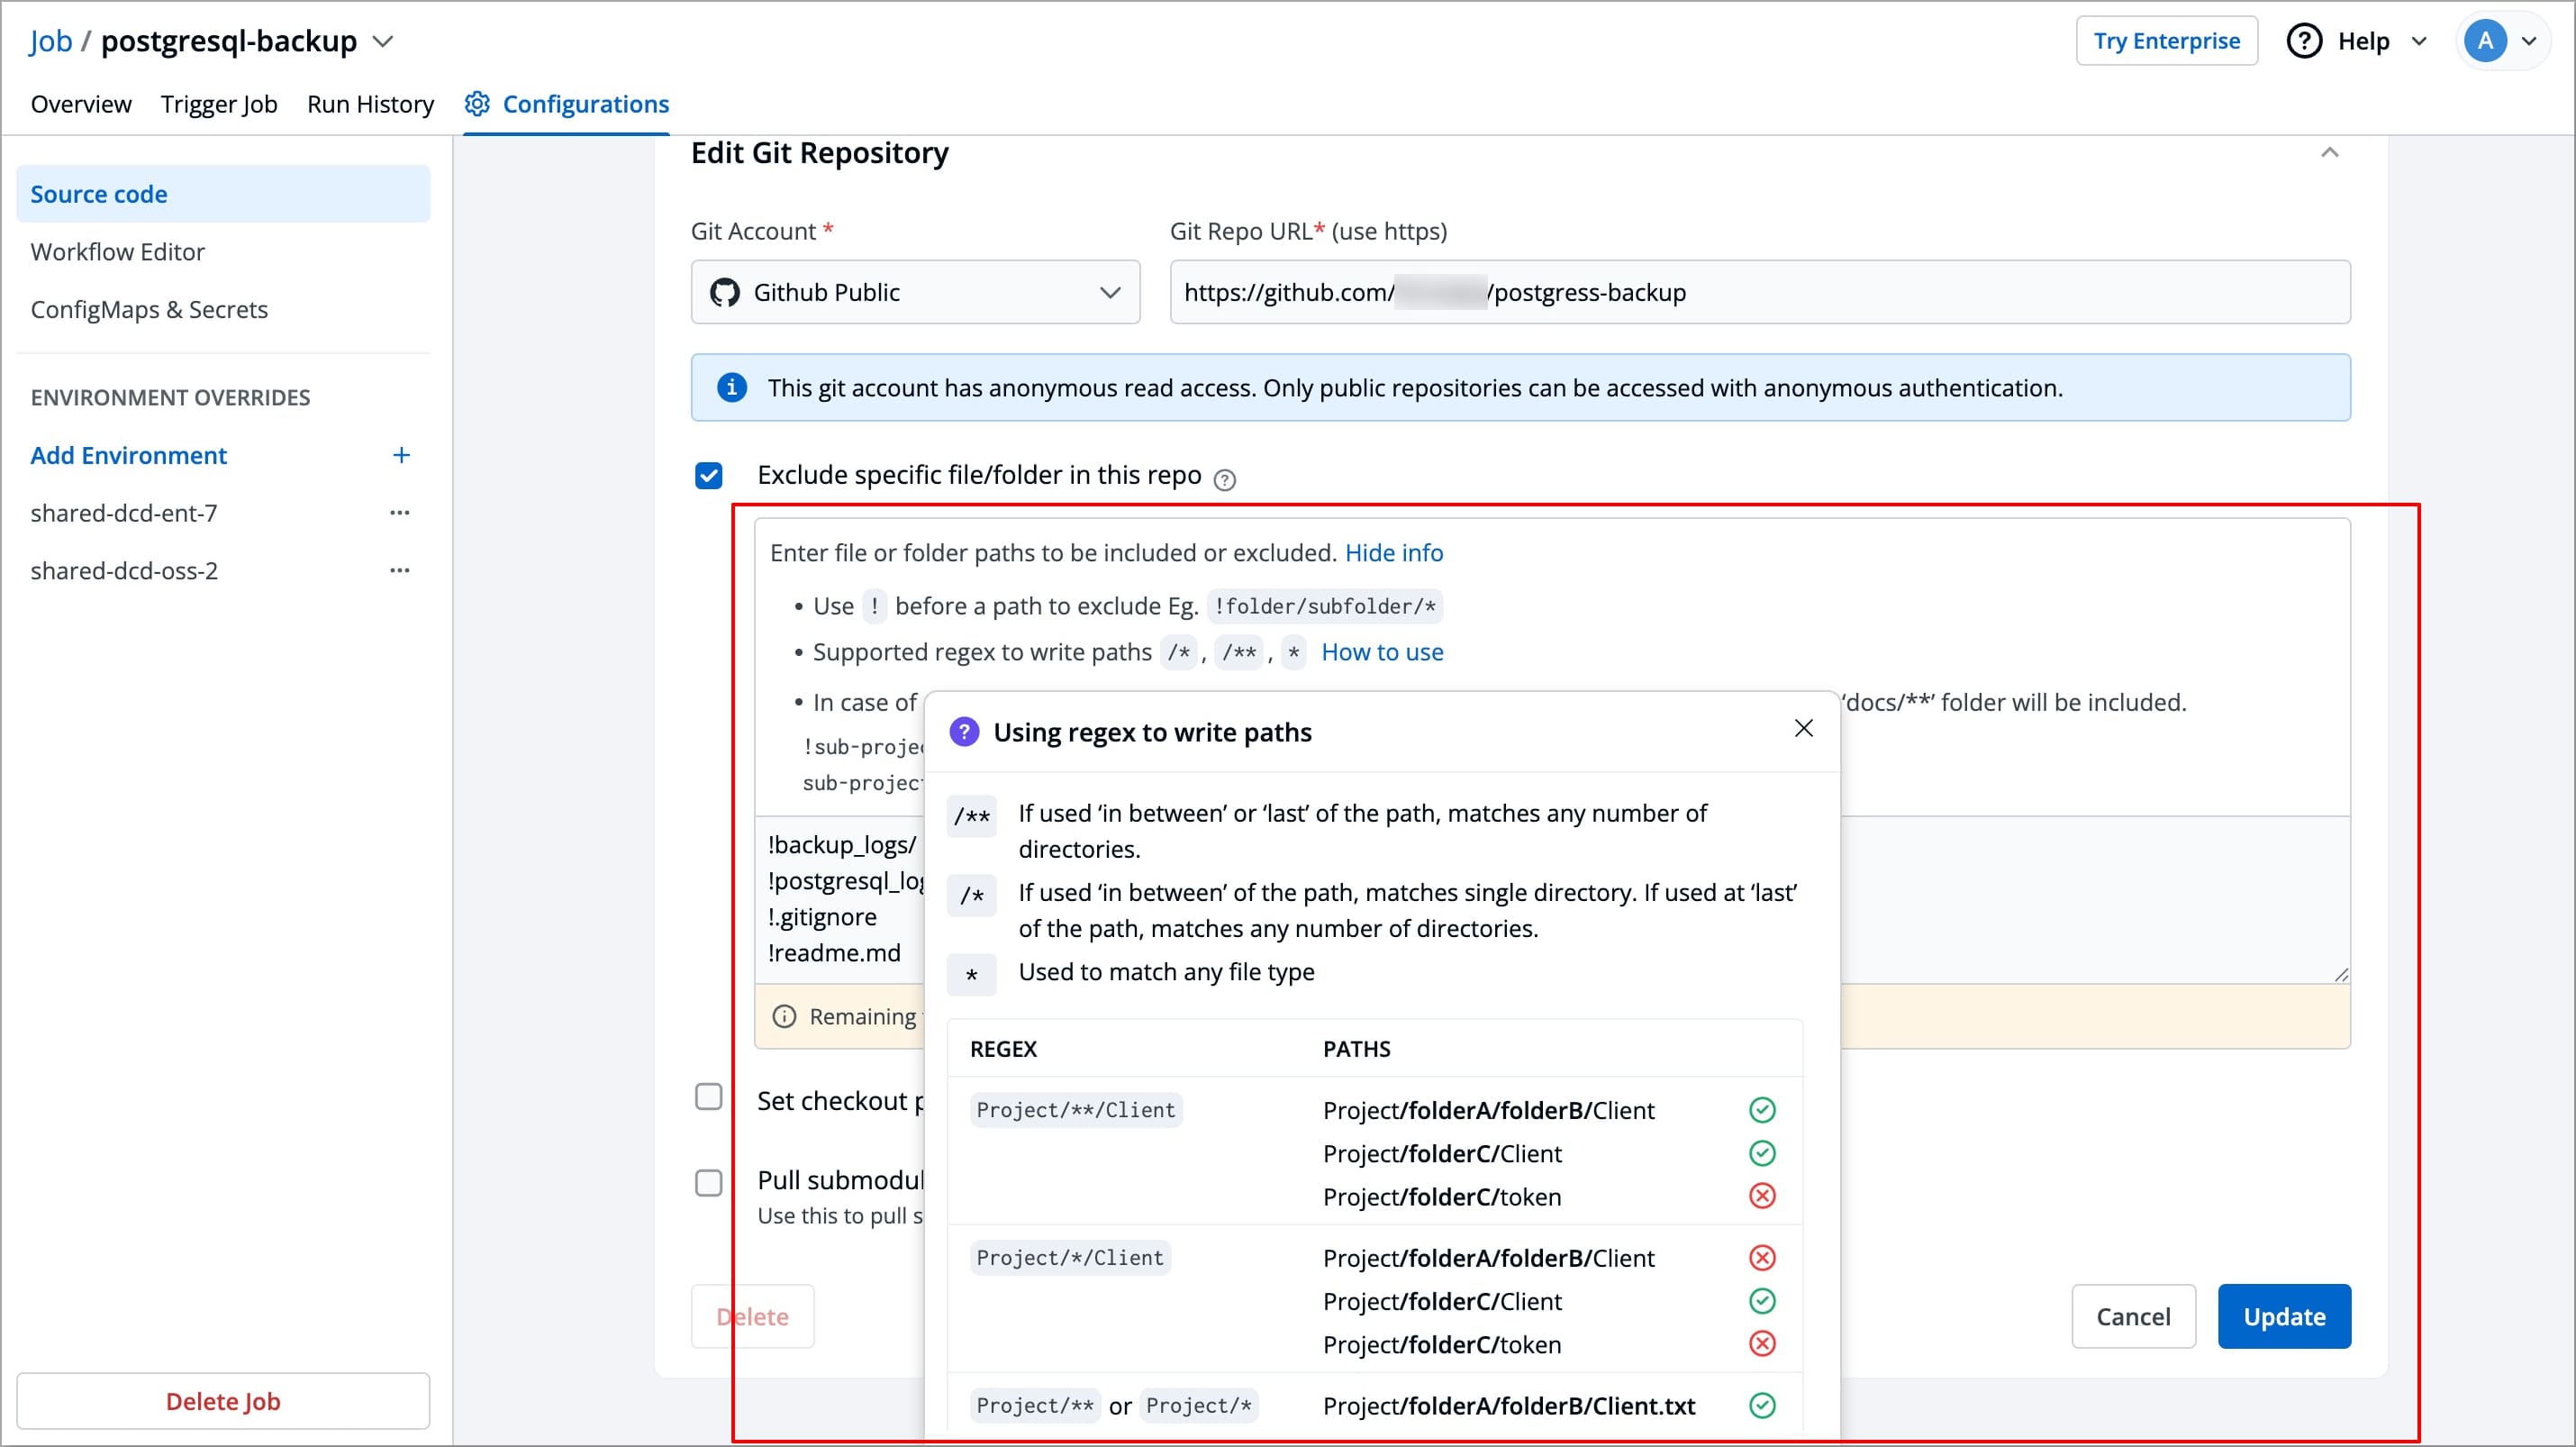Click help icon next to Exclude specific file/folder
Viewport: 2576px width, 1447px height.
[1224, 479]
